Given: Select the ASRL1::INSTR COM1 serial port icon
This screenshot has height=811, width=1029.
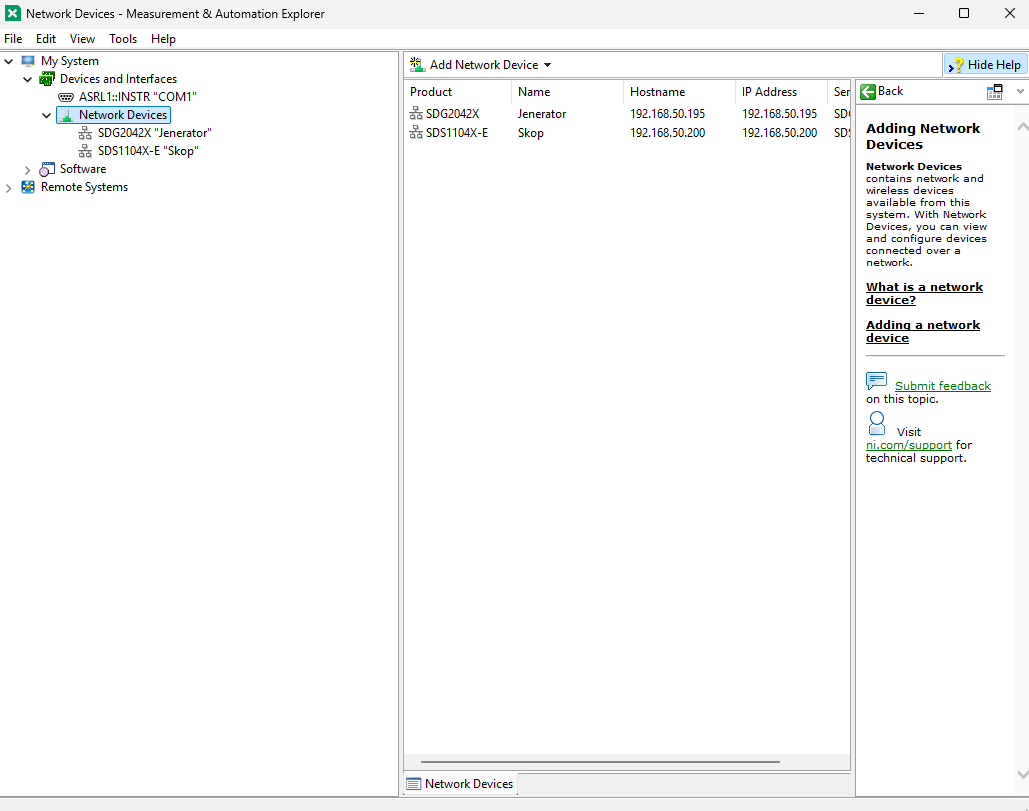Looking at the screenshot, I should (66, 97).
